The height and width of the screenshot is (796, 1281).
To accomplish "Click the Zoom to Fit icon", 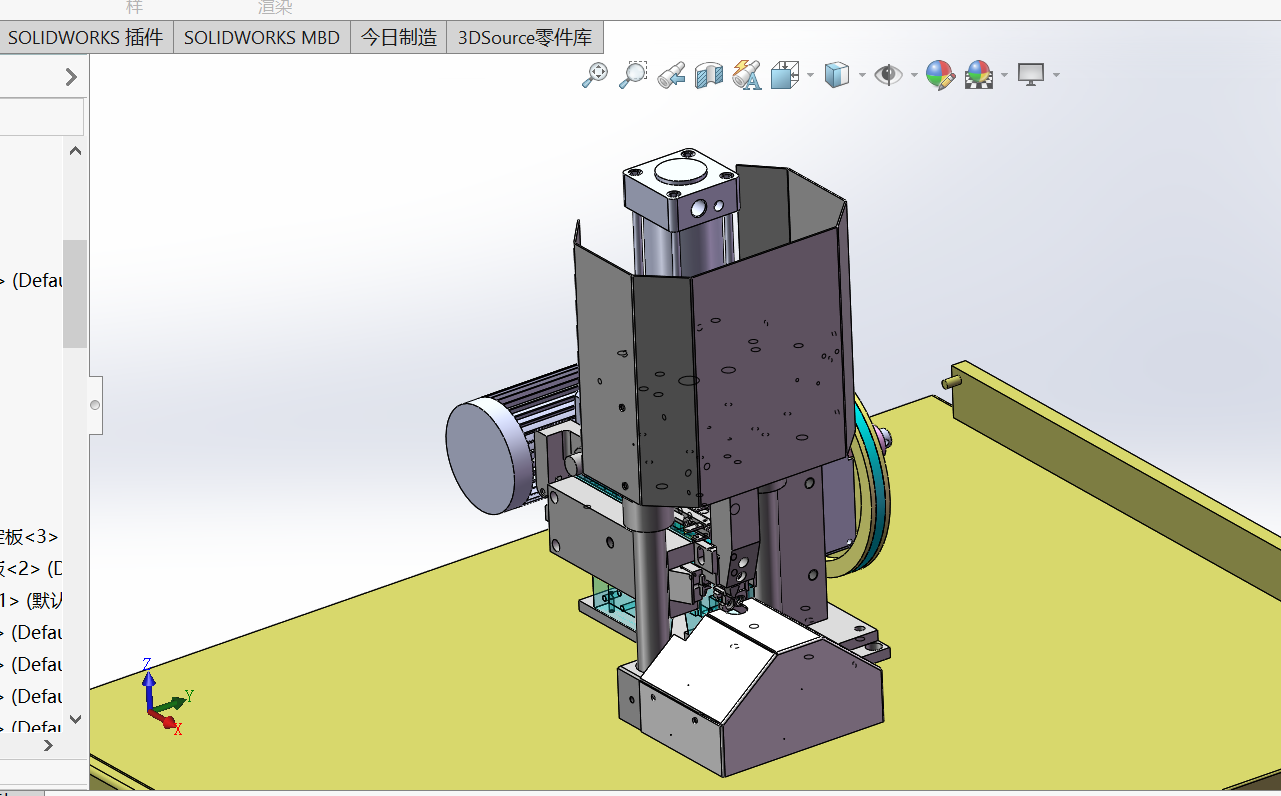I will (595, 75).
